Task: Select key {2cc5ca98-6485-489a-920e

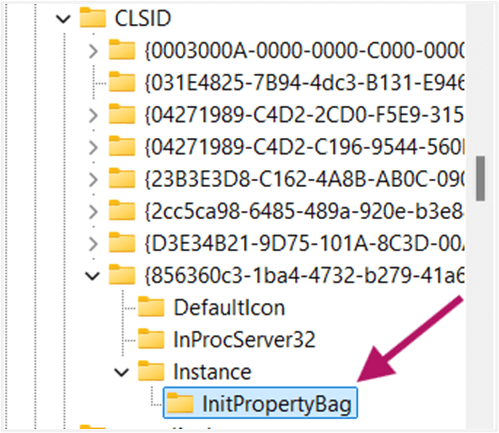Action: point(304,212)
